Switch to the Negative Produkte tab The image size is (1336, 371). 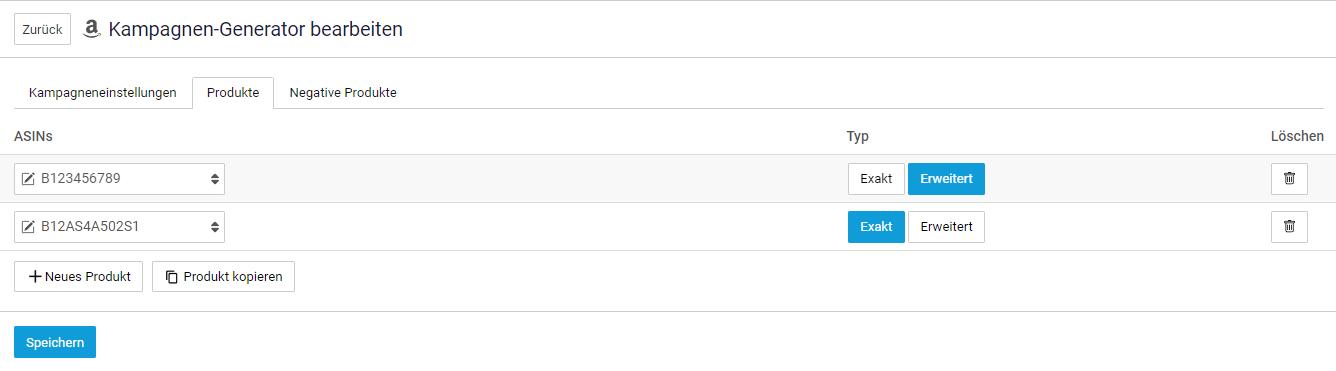(x=343, y=93)
